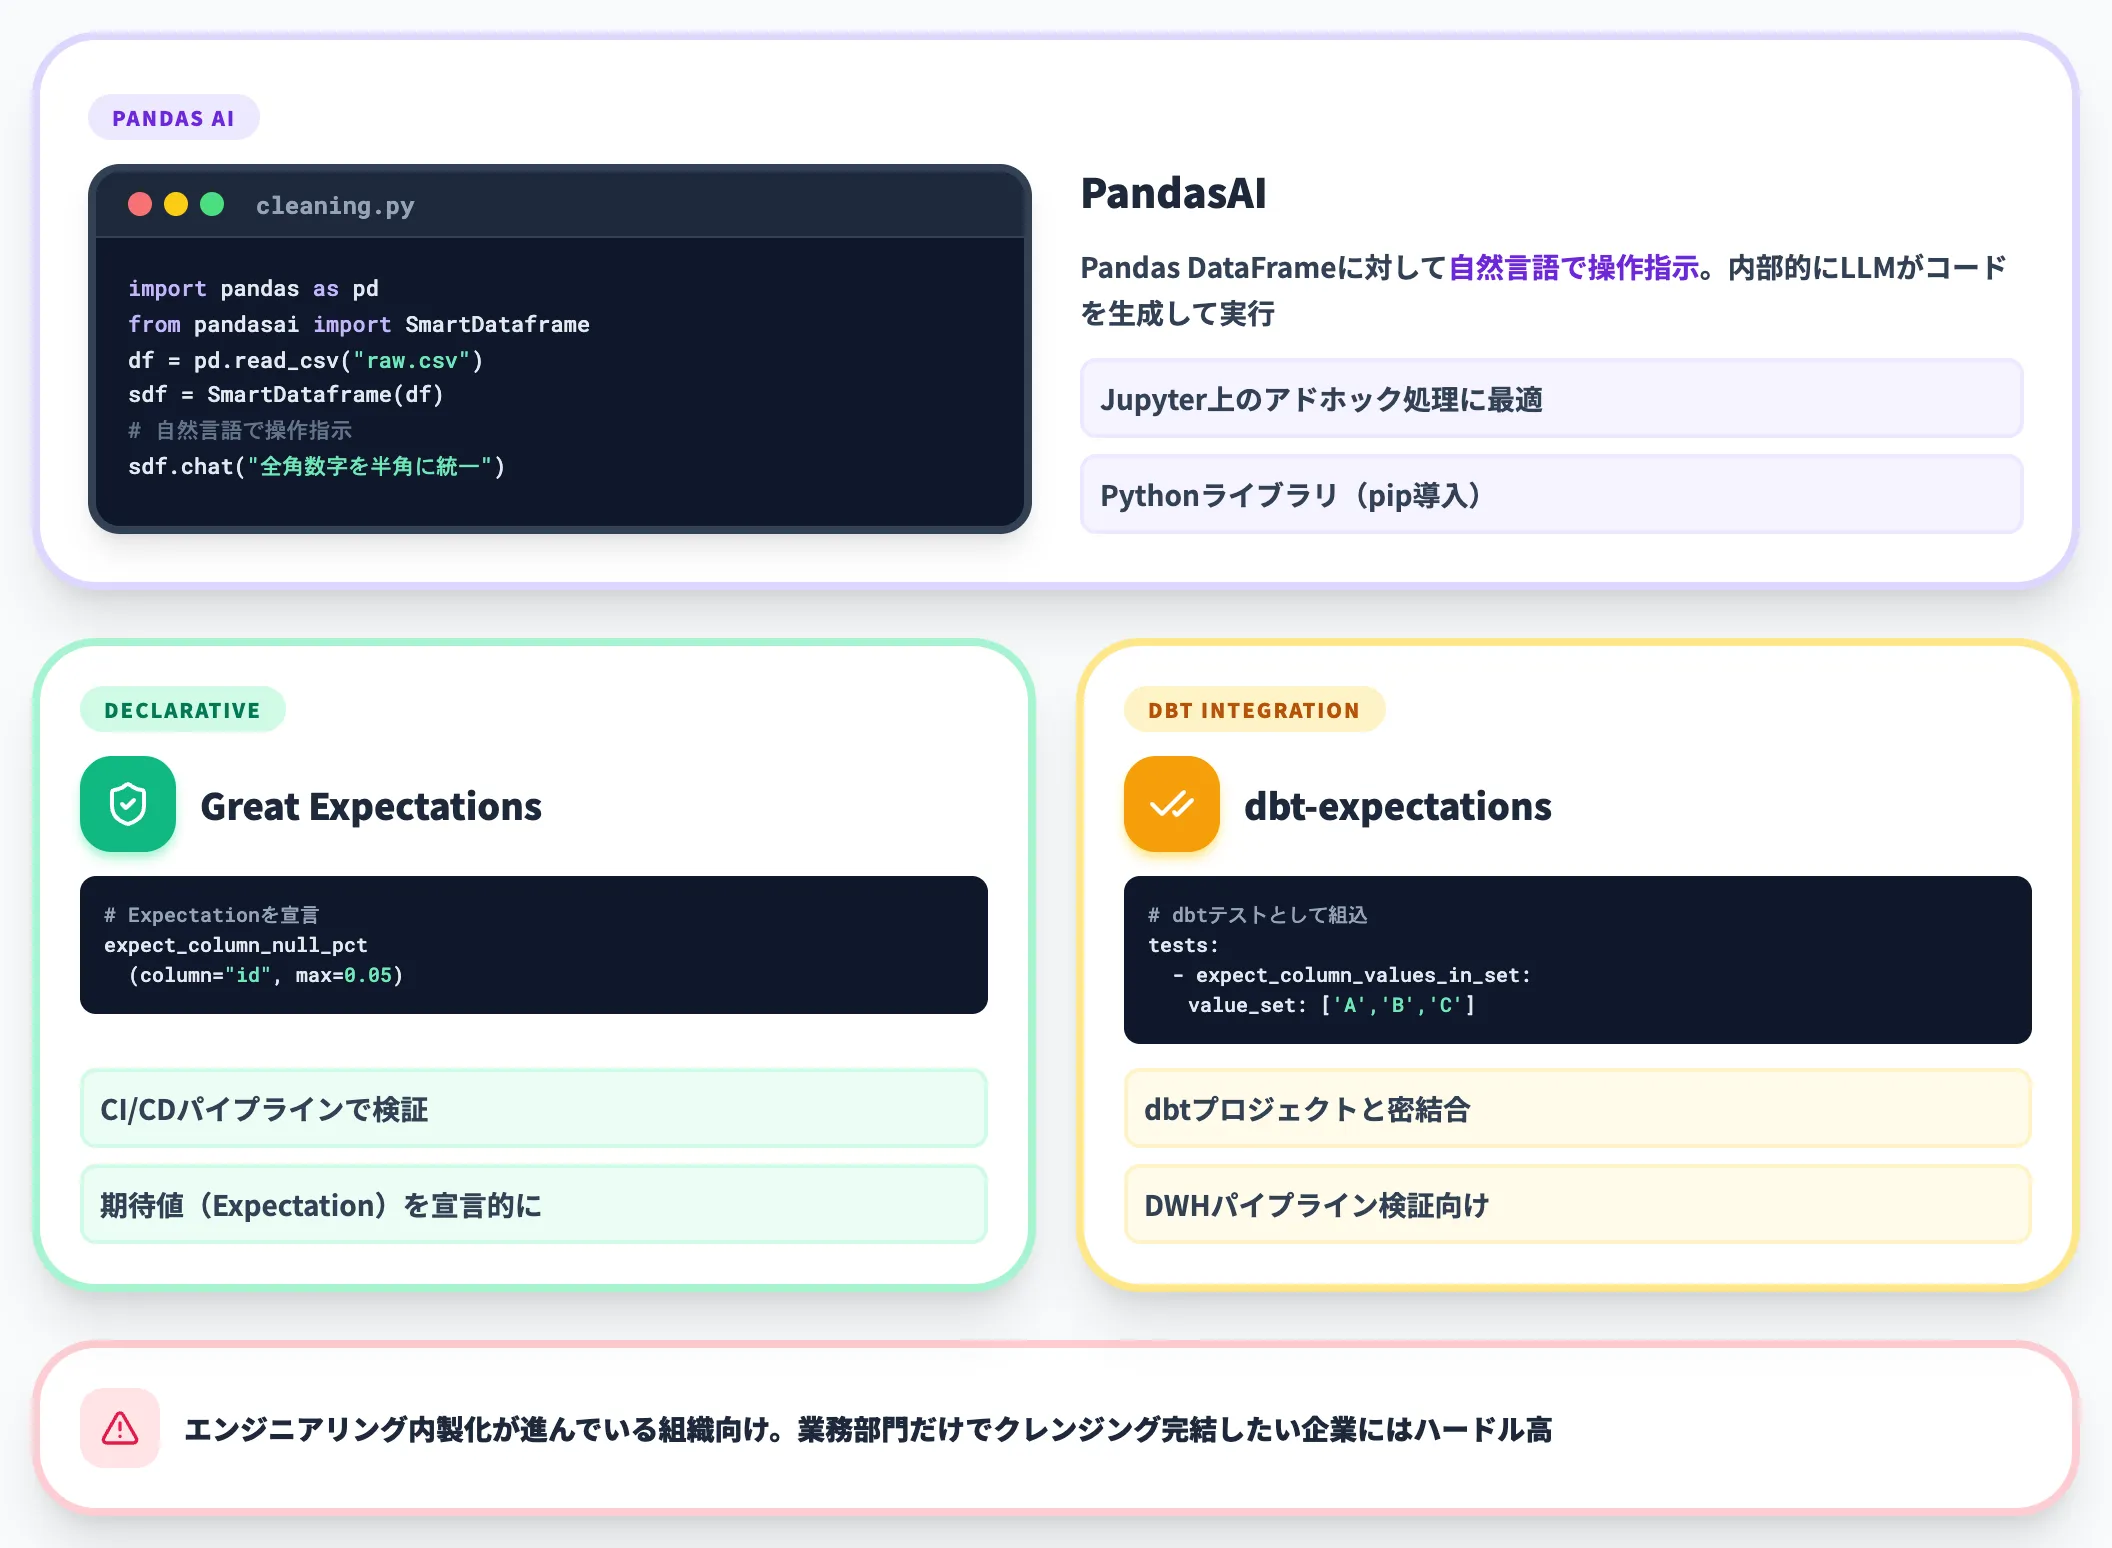Click the sdf.chat("全角数字を半角に統一") line
Viewport: 2112px width, 1548px height.
pyautogui.click(x=317, y=467)
